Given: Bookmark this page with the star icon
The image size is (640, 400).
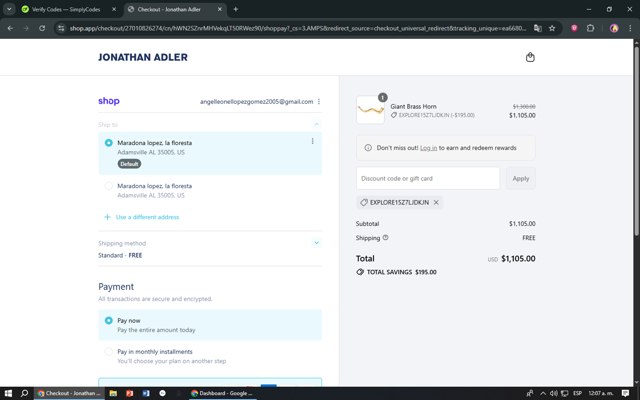Looking at the screenshot, I should tap(552, 28).
